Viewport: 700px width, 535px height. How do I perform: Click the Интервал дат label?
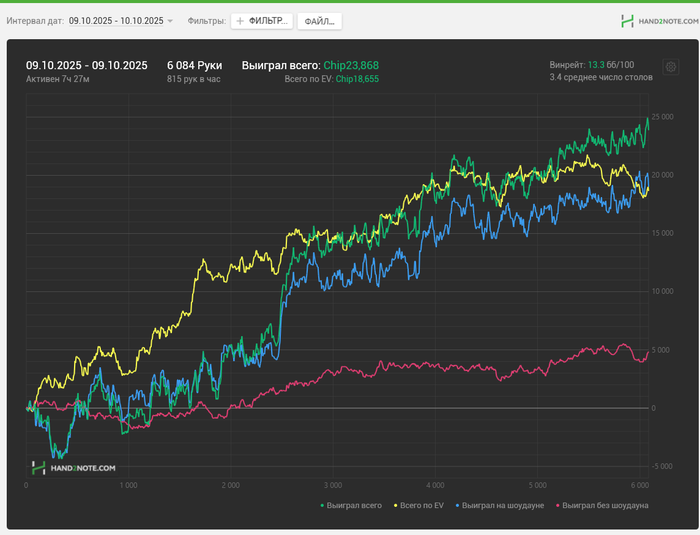[35, 21]
